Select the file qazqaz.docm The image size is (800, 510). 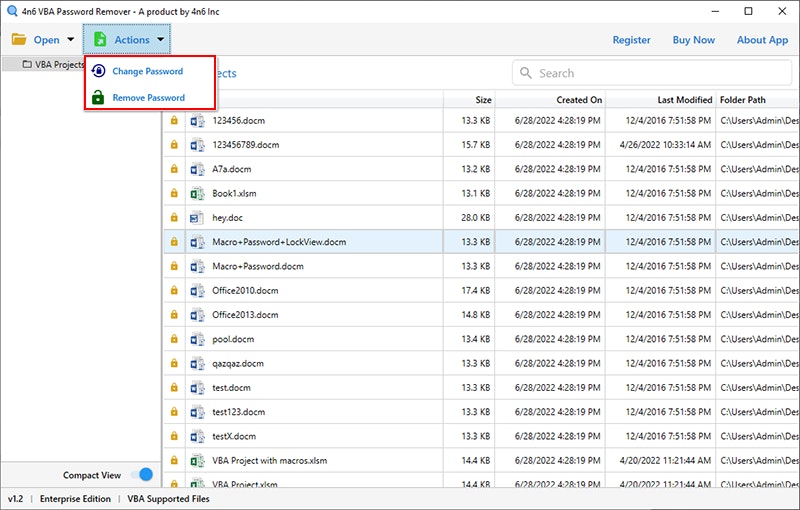click(x=238, y=364)
